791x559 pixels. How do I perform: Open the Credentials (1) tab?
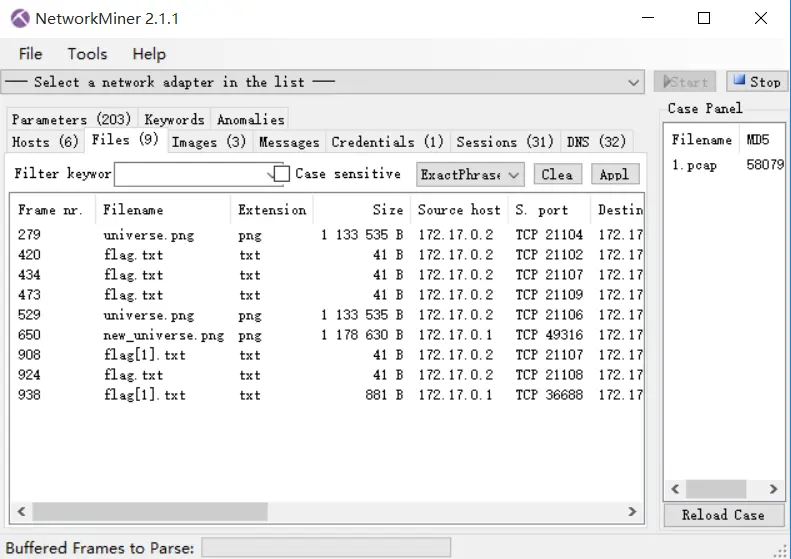tap(387, 142)
